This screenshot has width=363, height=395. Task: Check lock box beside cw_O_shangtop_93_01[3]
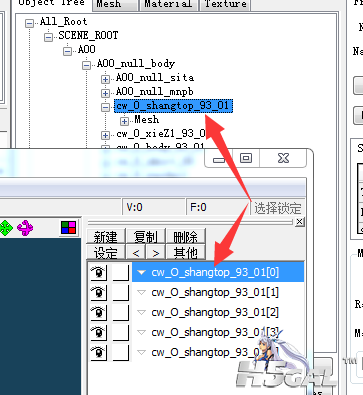120,332
